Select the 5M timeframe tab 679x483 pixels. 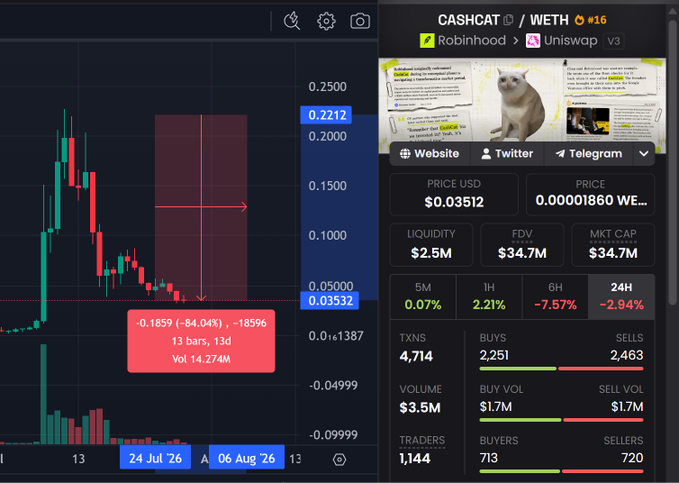pyautogui.click(x=423, y=297)
